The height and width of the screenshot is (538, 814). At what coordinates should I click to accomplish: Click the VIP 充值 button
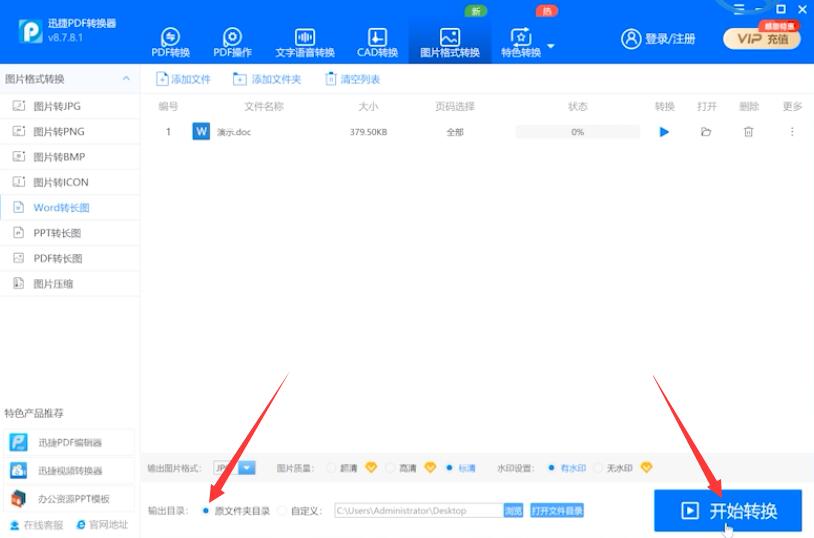(762, 38)
